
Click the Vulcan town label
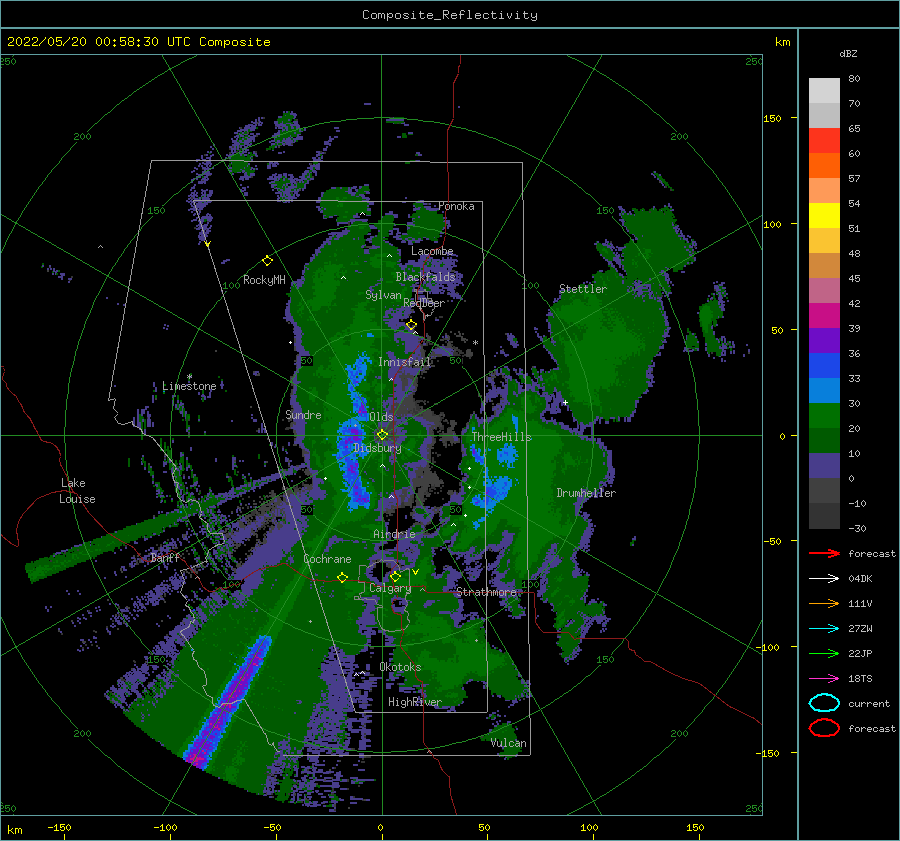coord(509,743)
